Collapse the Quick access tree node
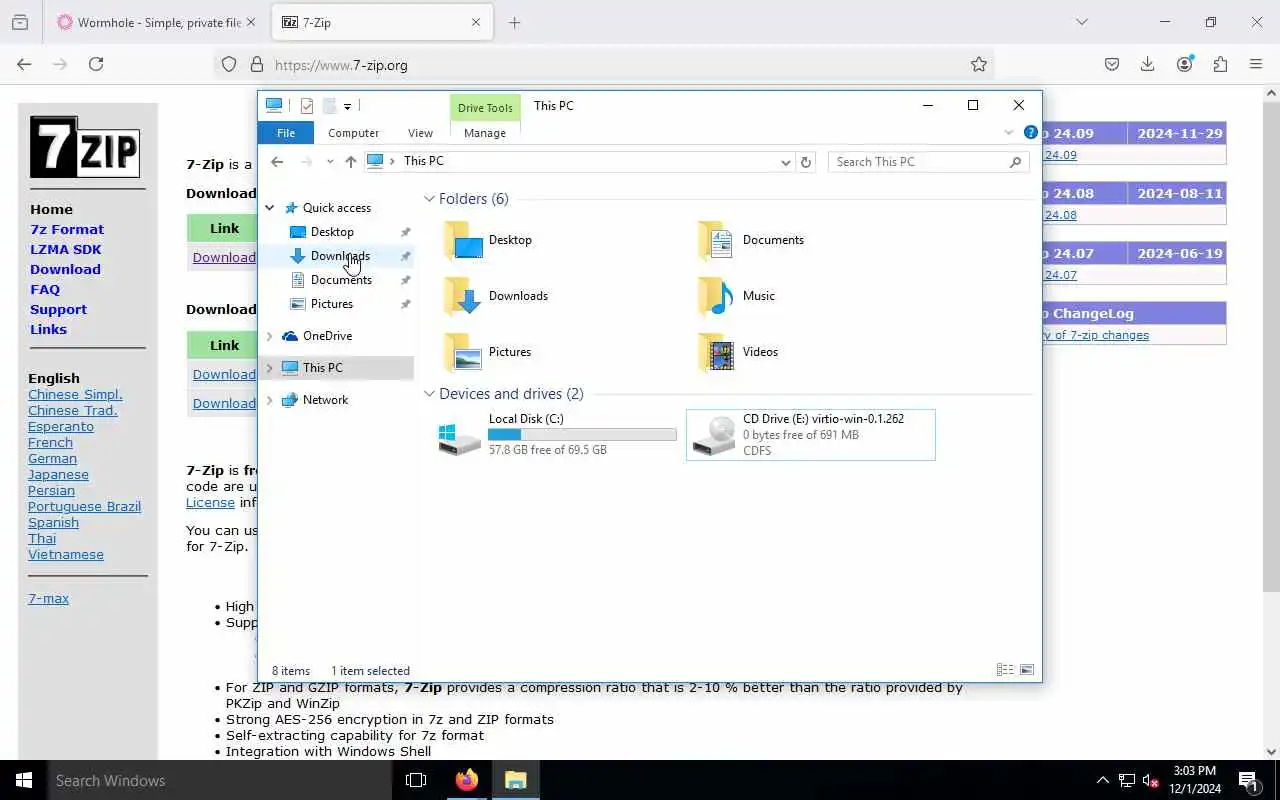 269,208
